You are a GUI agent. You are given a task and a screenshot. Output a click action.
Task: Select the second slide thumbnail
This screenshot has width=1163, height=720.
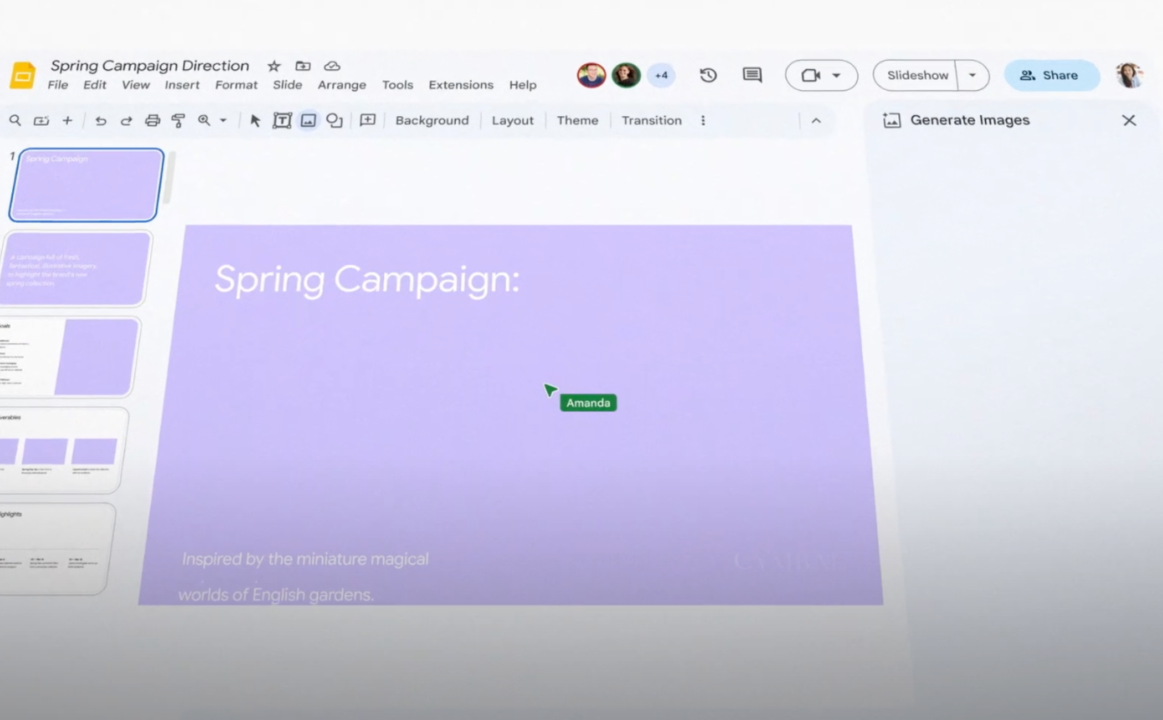point(78,268)
